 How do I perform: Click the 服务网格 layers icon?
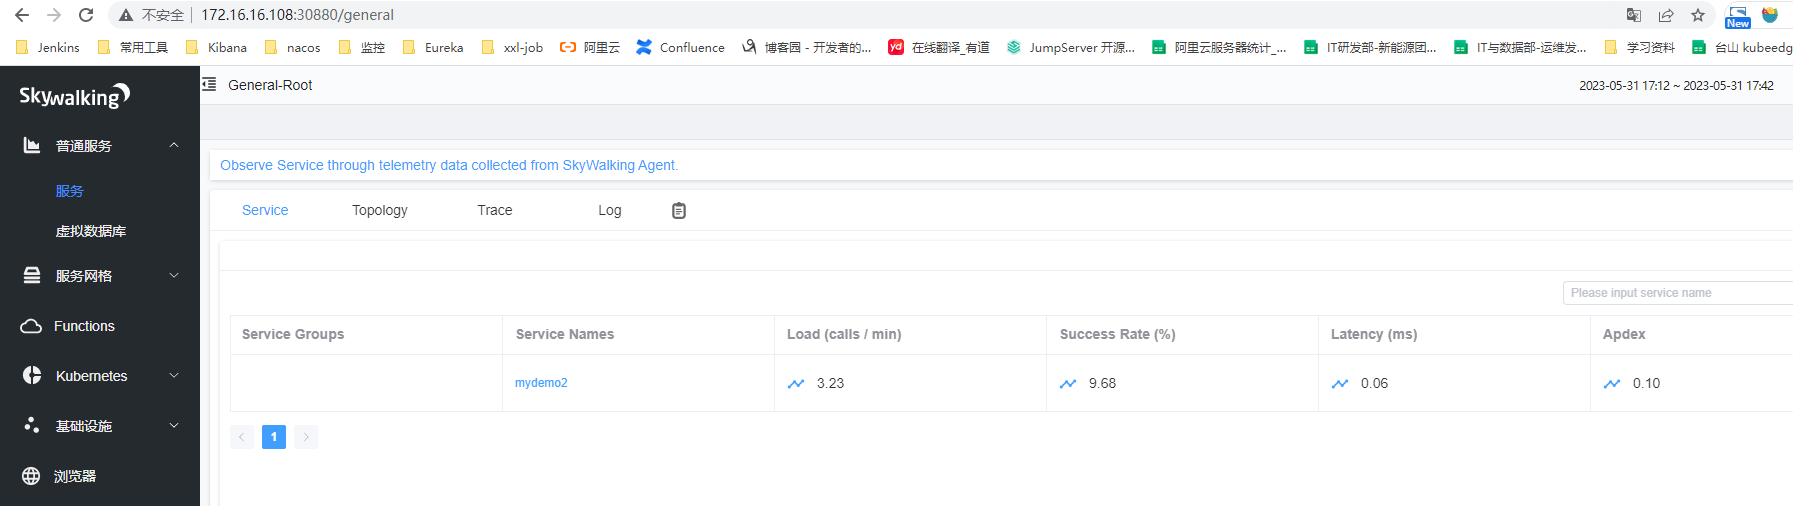pyautogui.click(x=32, y=276)
